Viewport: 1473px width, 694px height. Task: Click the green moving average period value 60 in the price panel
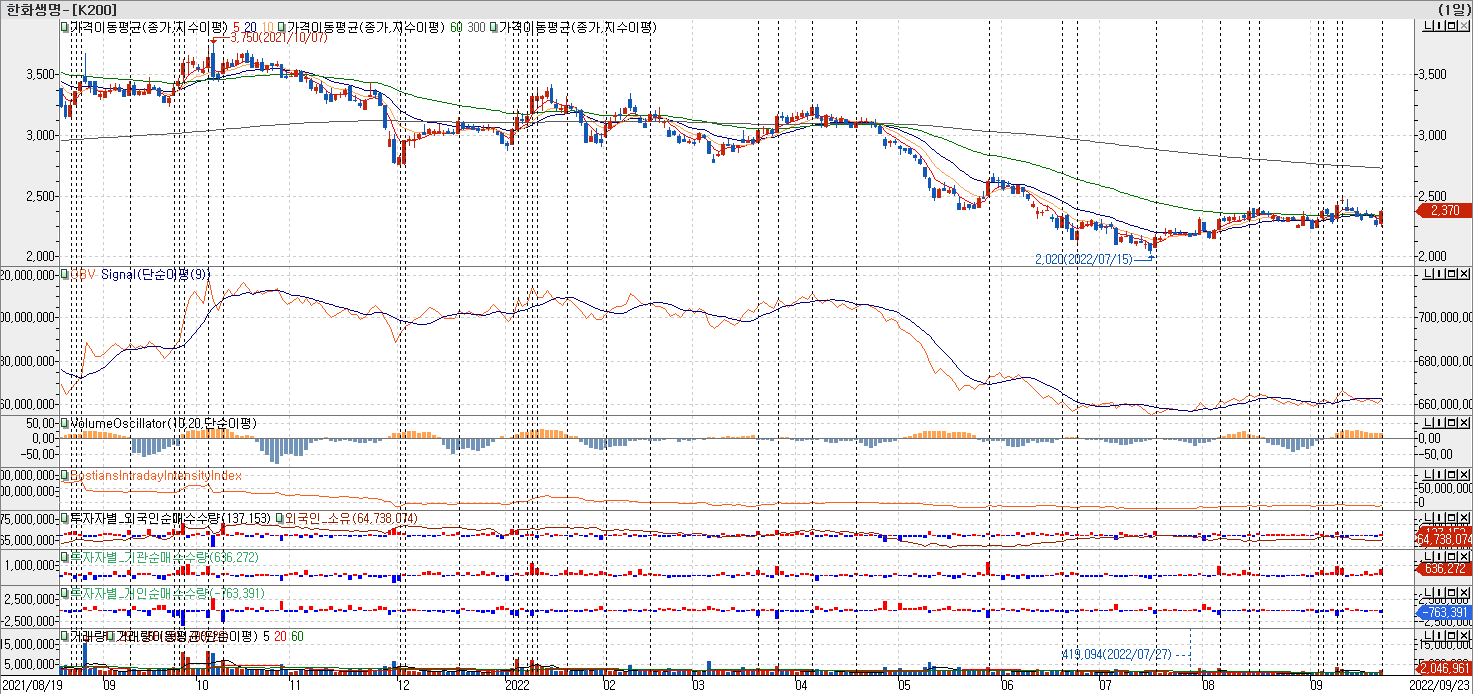point(457,27)
